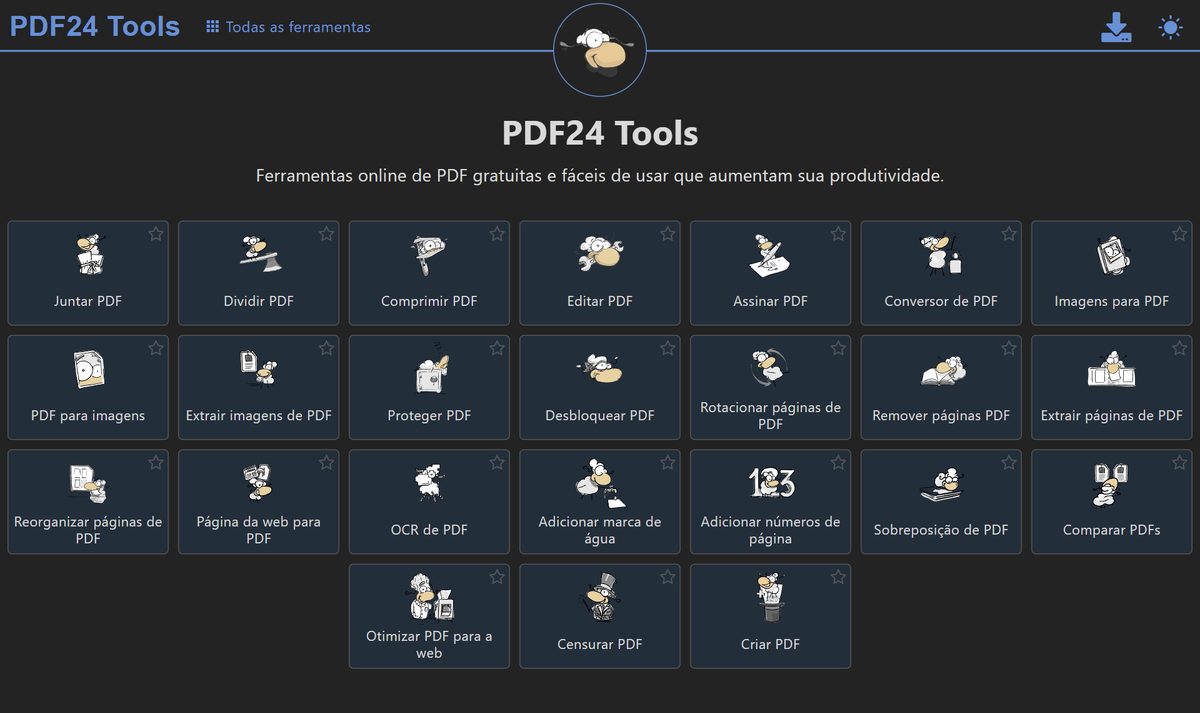This screenshot has width=1200, height=713.
Task: Star the Proteger PDF tile
Action: pos(497,348)
